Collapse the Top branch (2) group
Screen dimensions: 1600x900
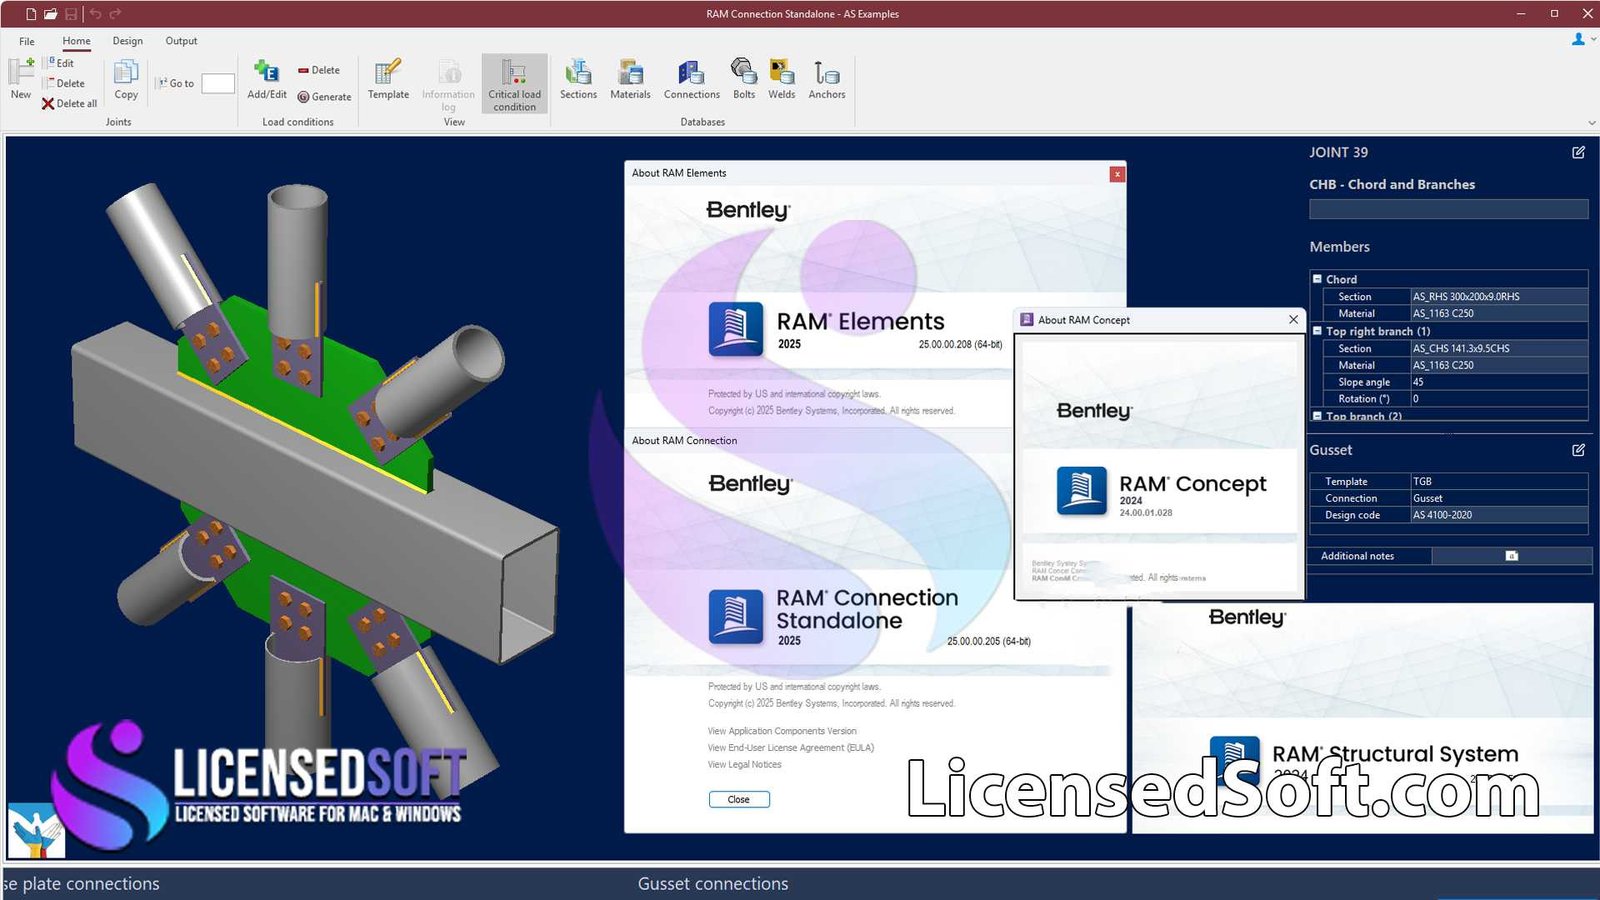tap(1317, 416)
